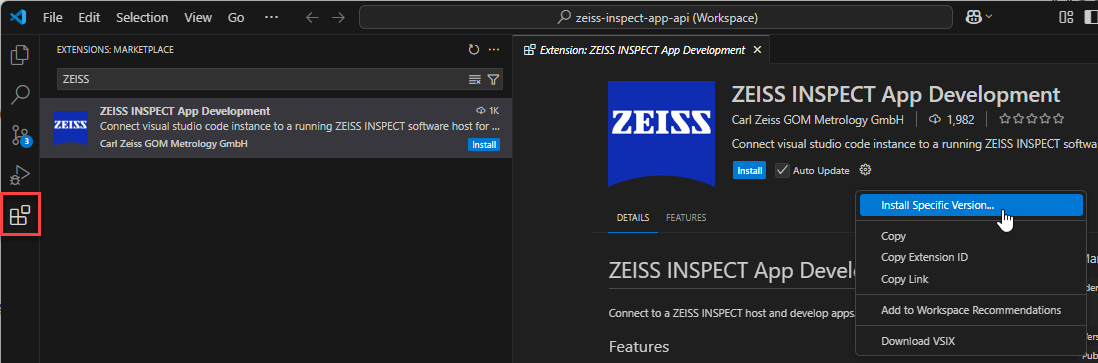Clear extensions search results icon
The width and height of the screenshot is (1098, 363).
[x=475, y=79]
